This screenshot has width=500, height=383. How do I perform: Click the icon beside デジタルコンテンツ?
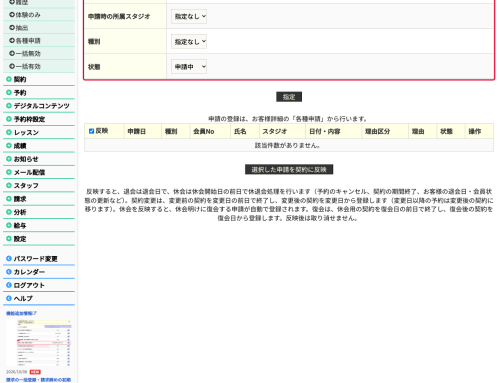pos(9,106)
